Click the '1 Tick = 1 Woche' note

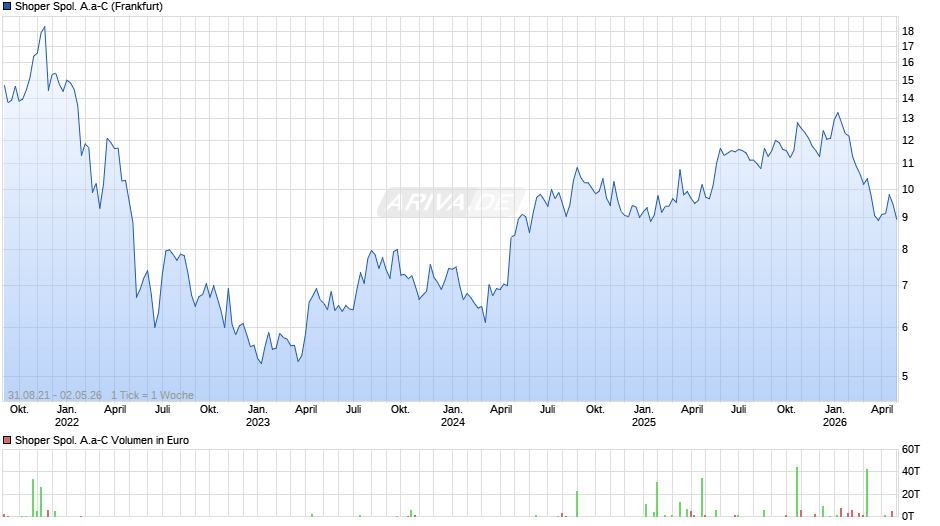coord(152,395)
